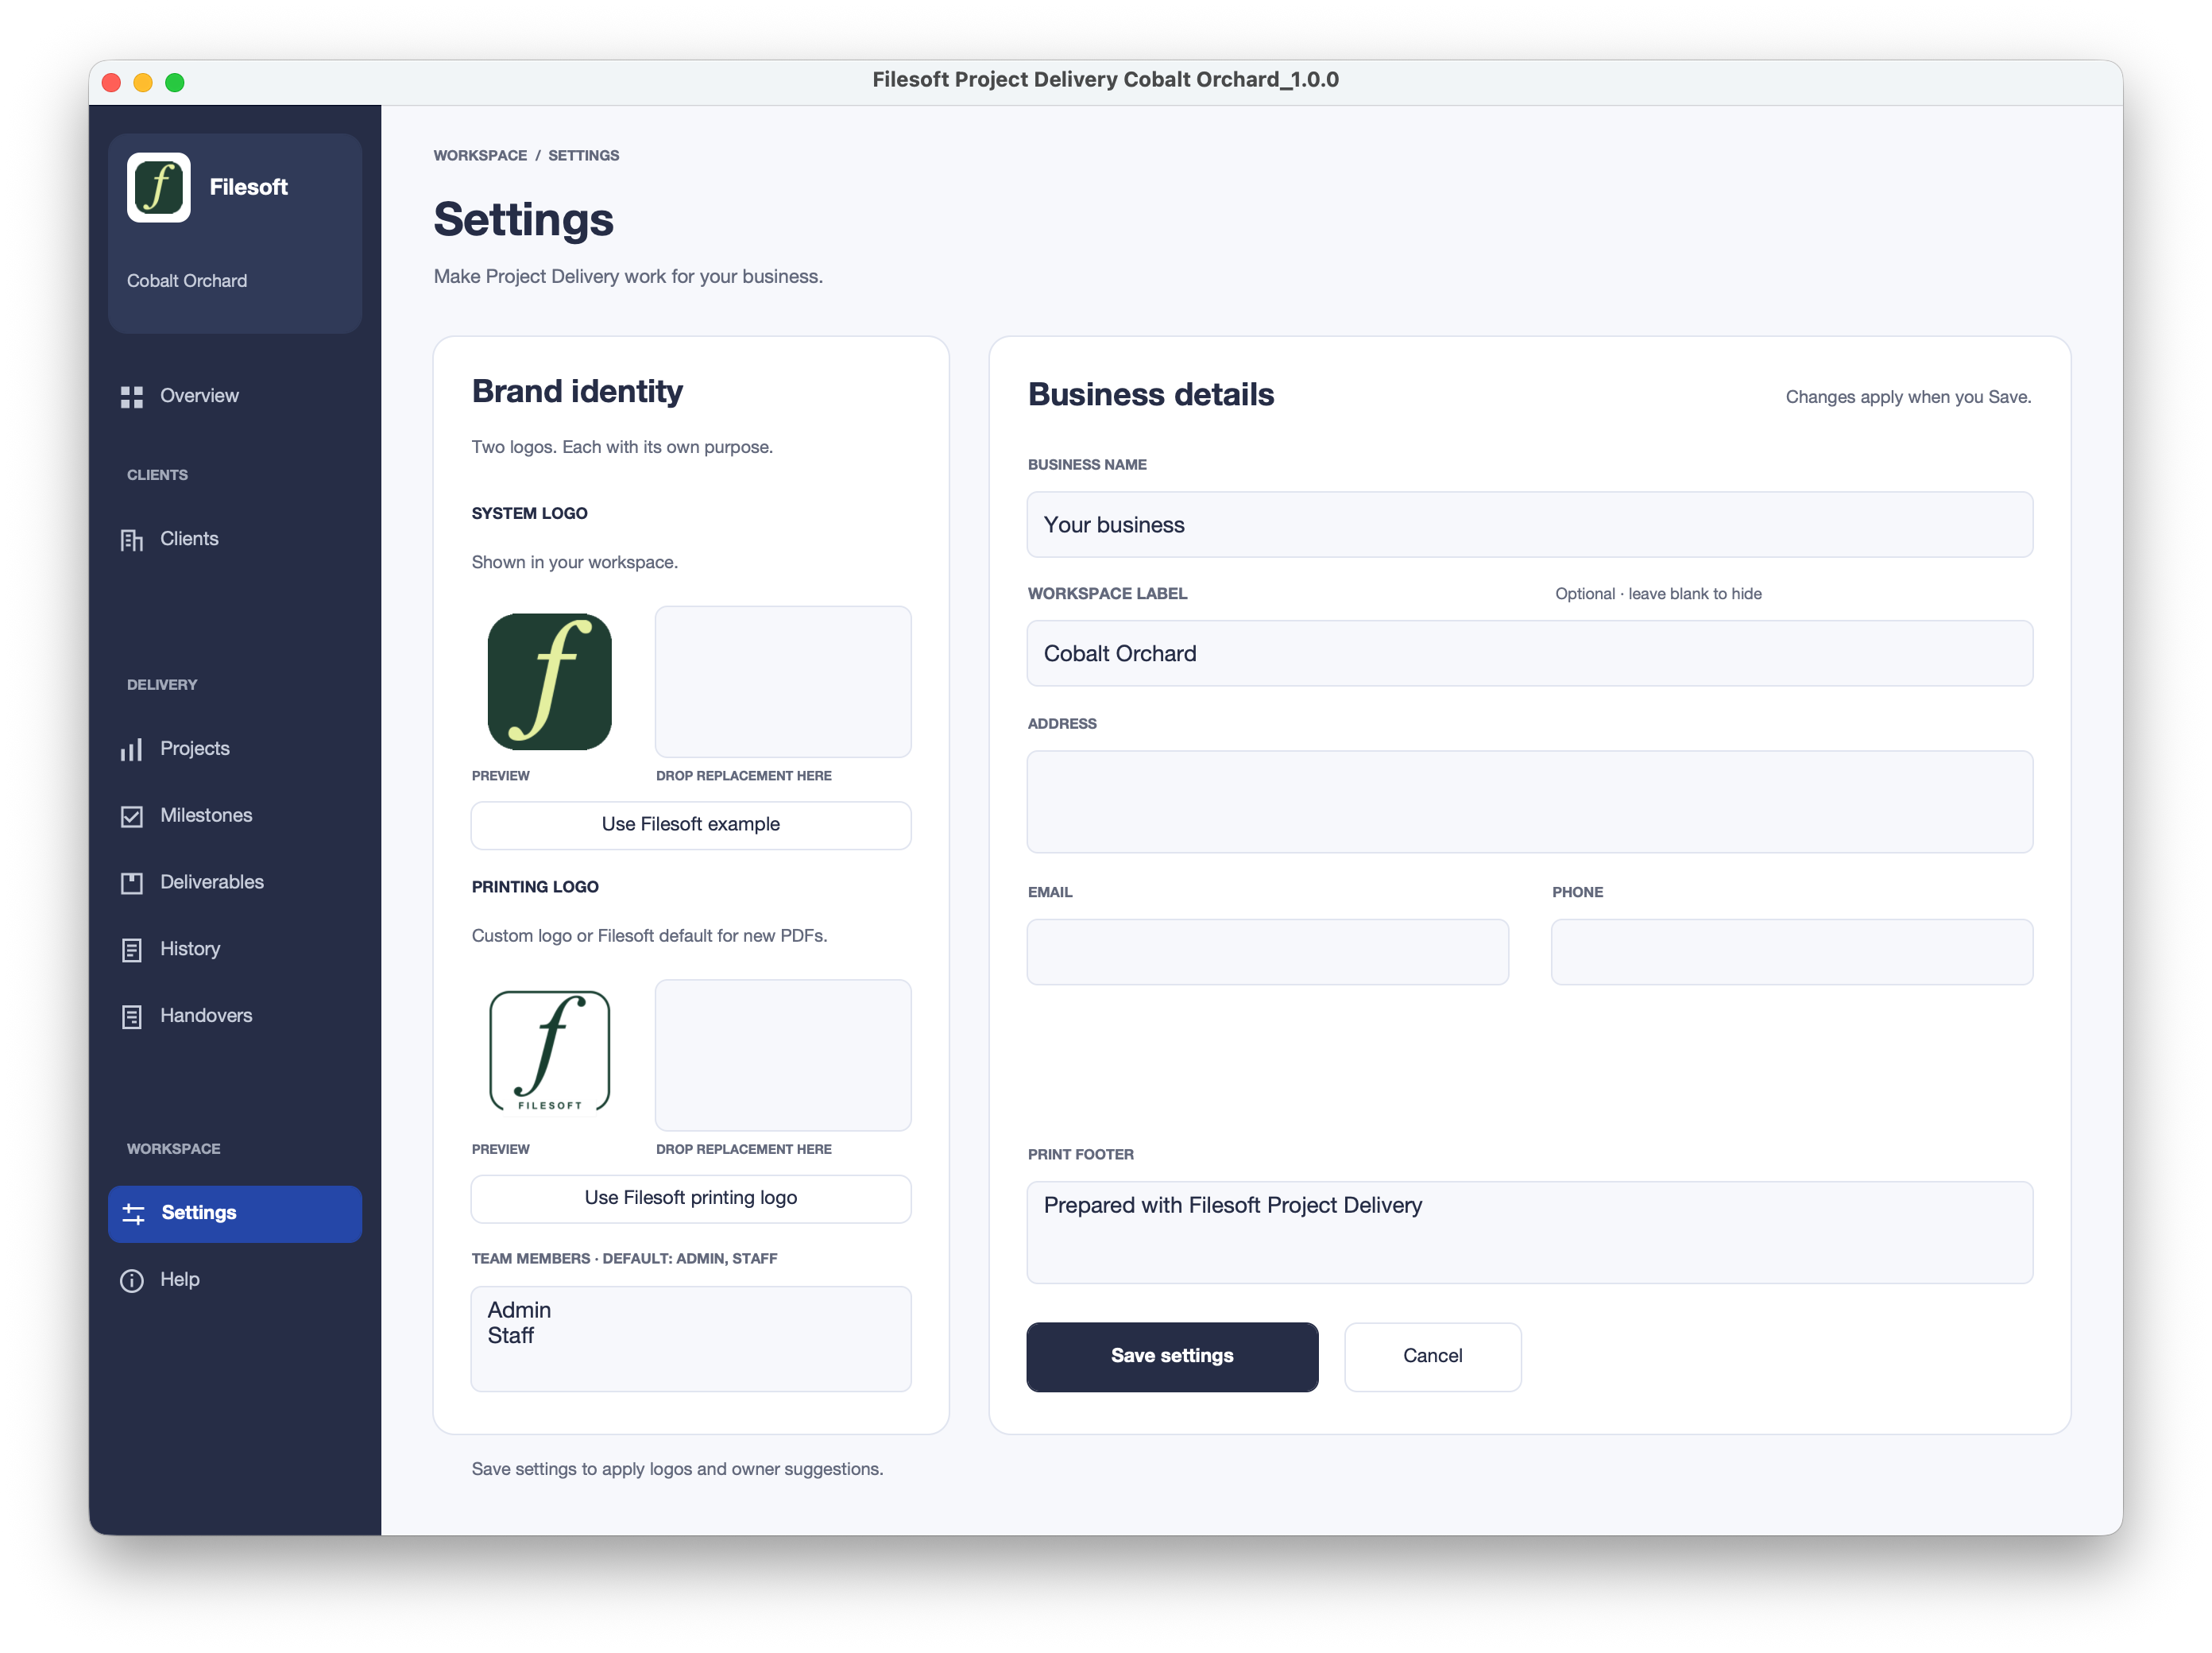
Task: Click 'Save settings to apply logos' note
Action: tap(677, 1469)
